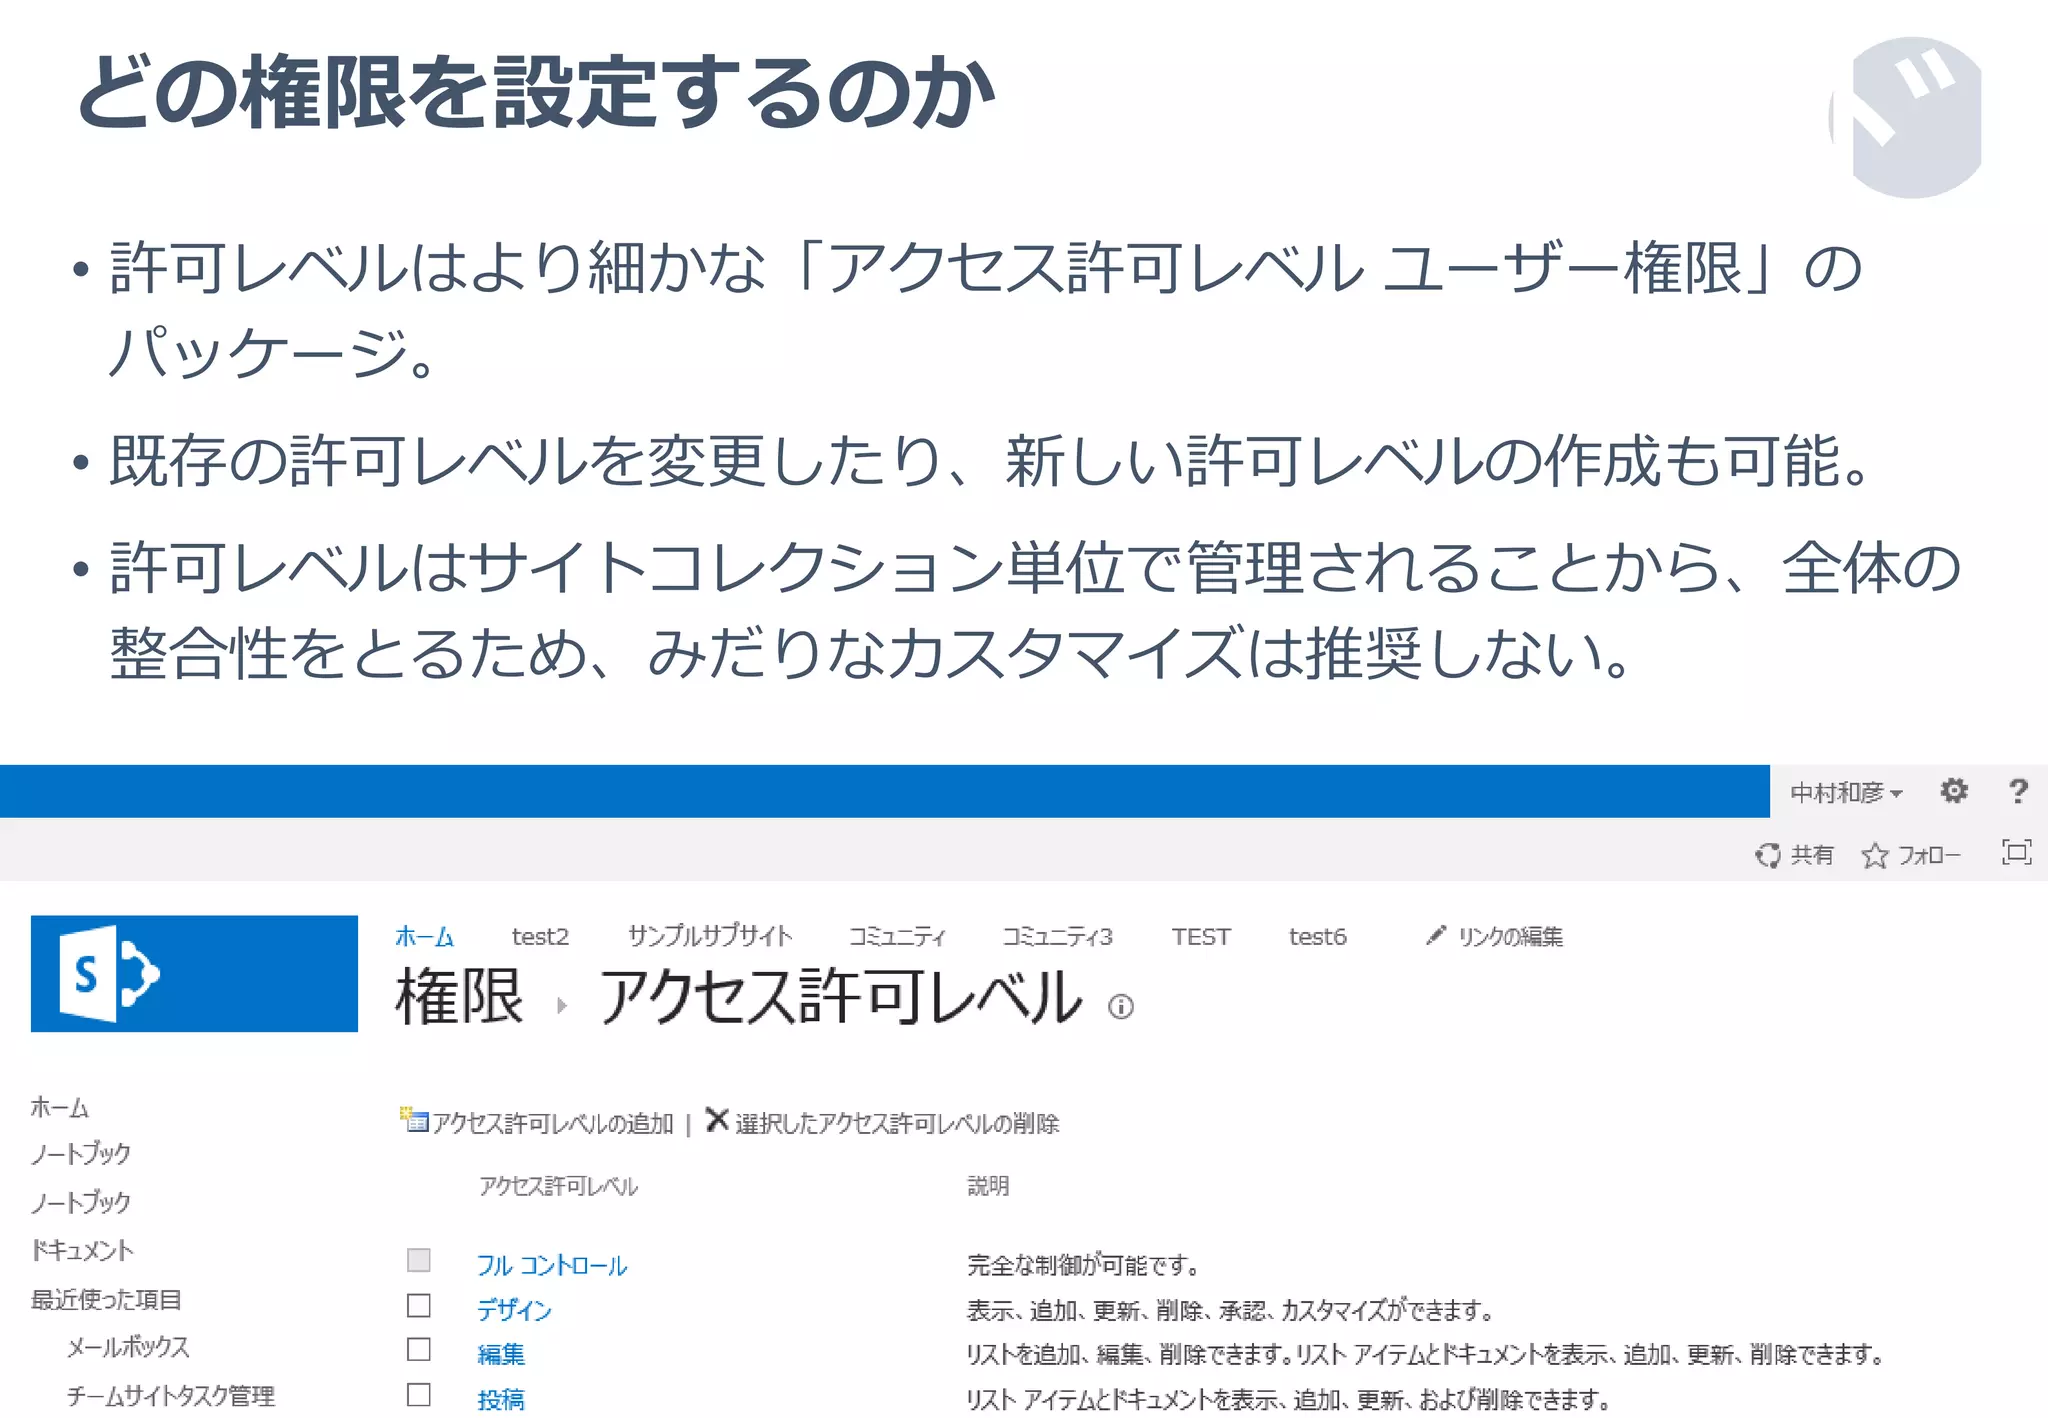The width and height of the screenshot is (2048, 1418).
Task: Open チームサイトタスク管理 in the sidebar
Action: click(171, 1395)
